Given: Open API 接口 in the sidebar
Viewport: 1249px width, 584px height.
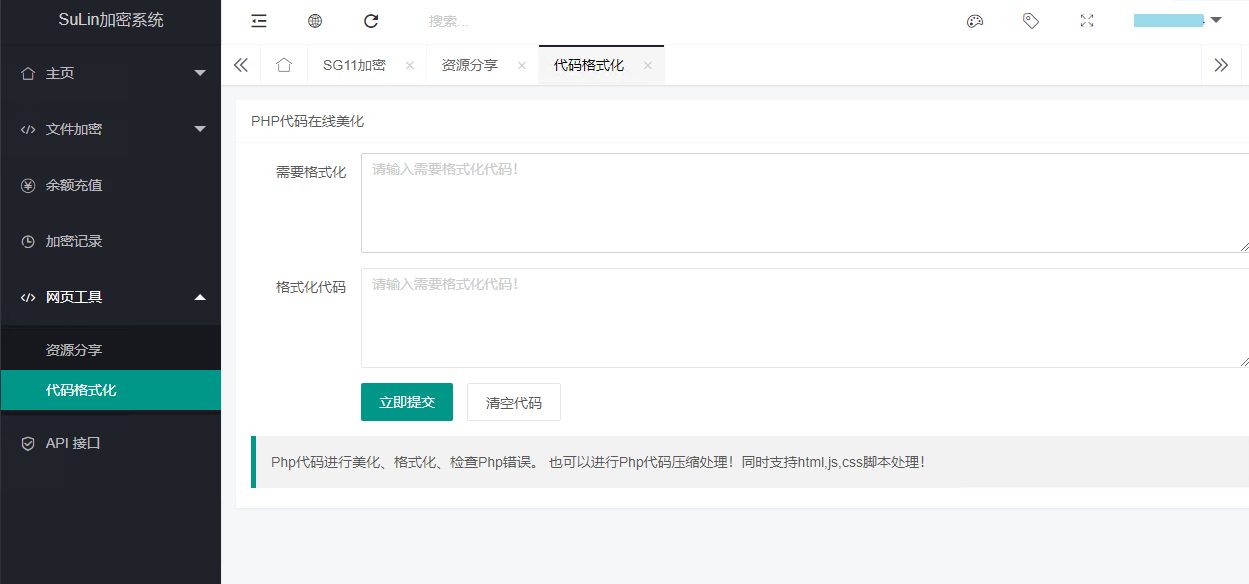Looking at the screenshot, I should coord(110,443).
